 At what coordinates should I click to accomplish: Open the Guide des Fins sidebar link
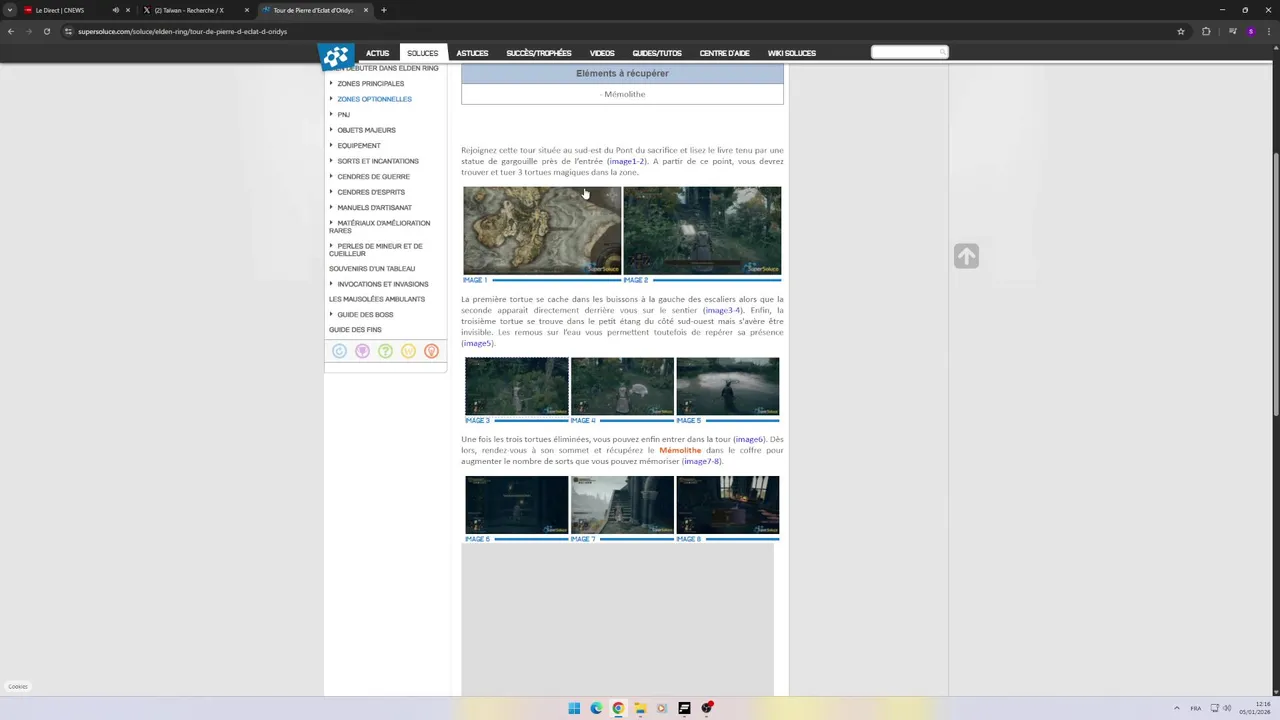coord(355,329)
